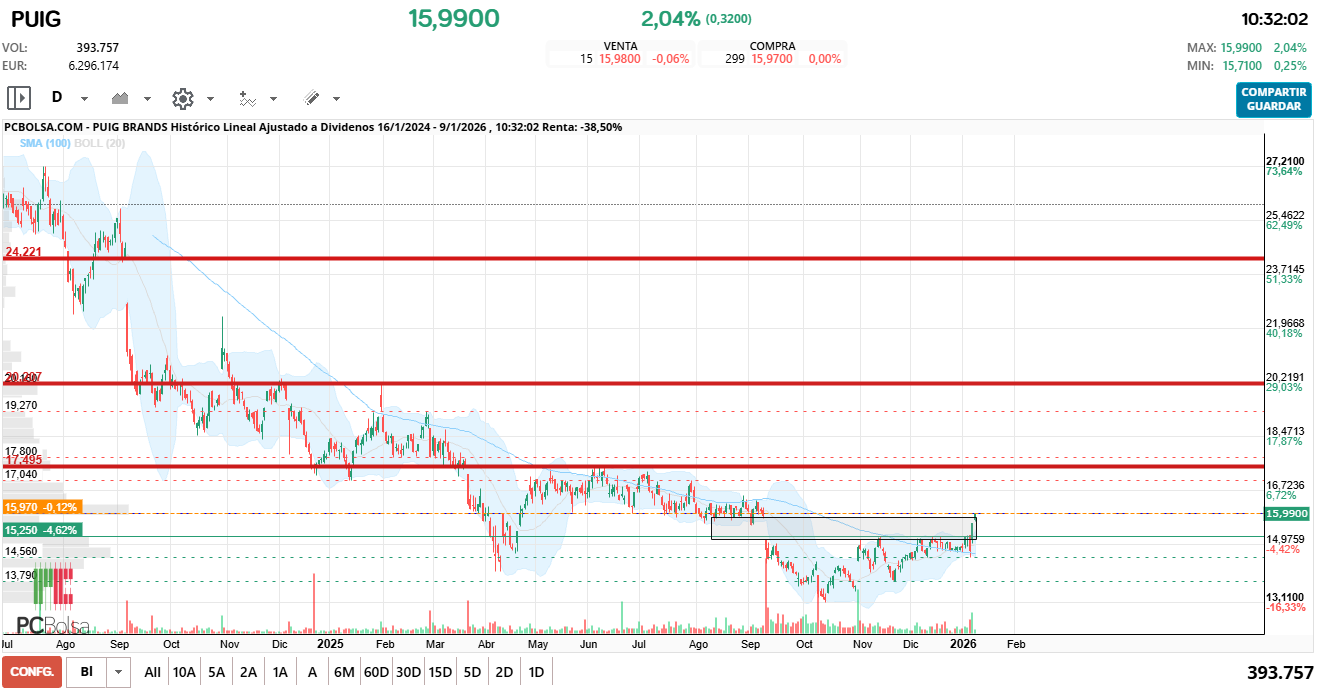This screenshot has height=693, width=1327.
Task: Open the chart settings gear icon
Action: [181, 98]
